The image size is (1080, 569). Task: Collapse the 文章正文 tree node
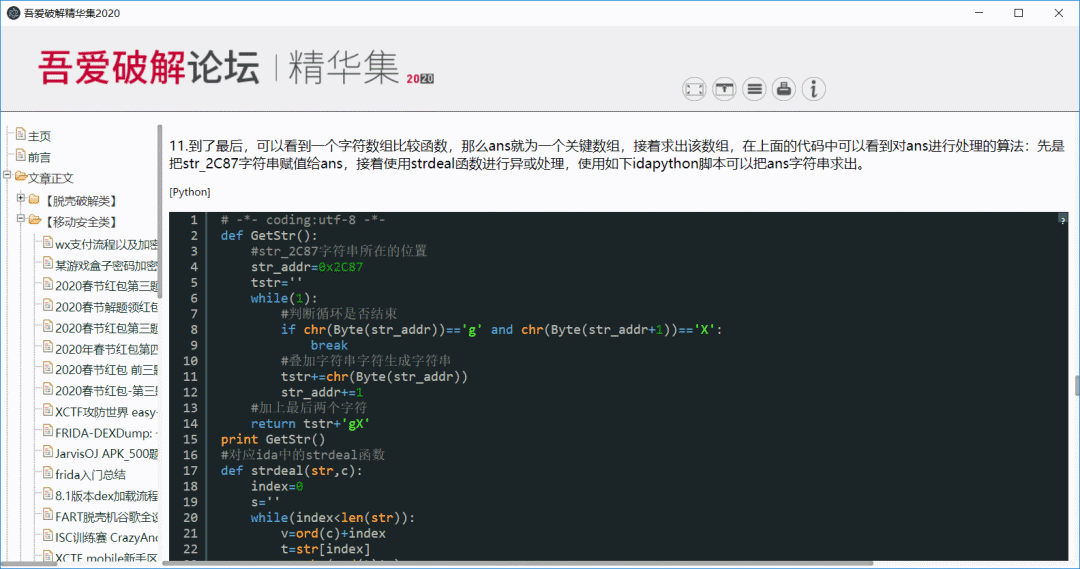(x=8, y=177)
